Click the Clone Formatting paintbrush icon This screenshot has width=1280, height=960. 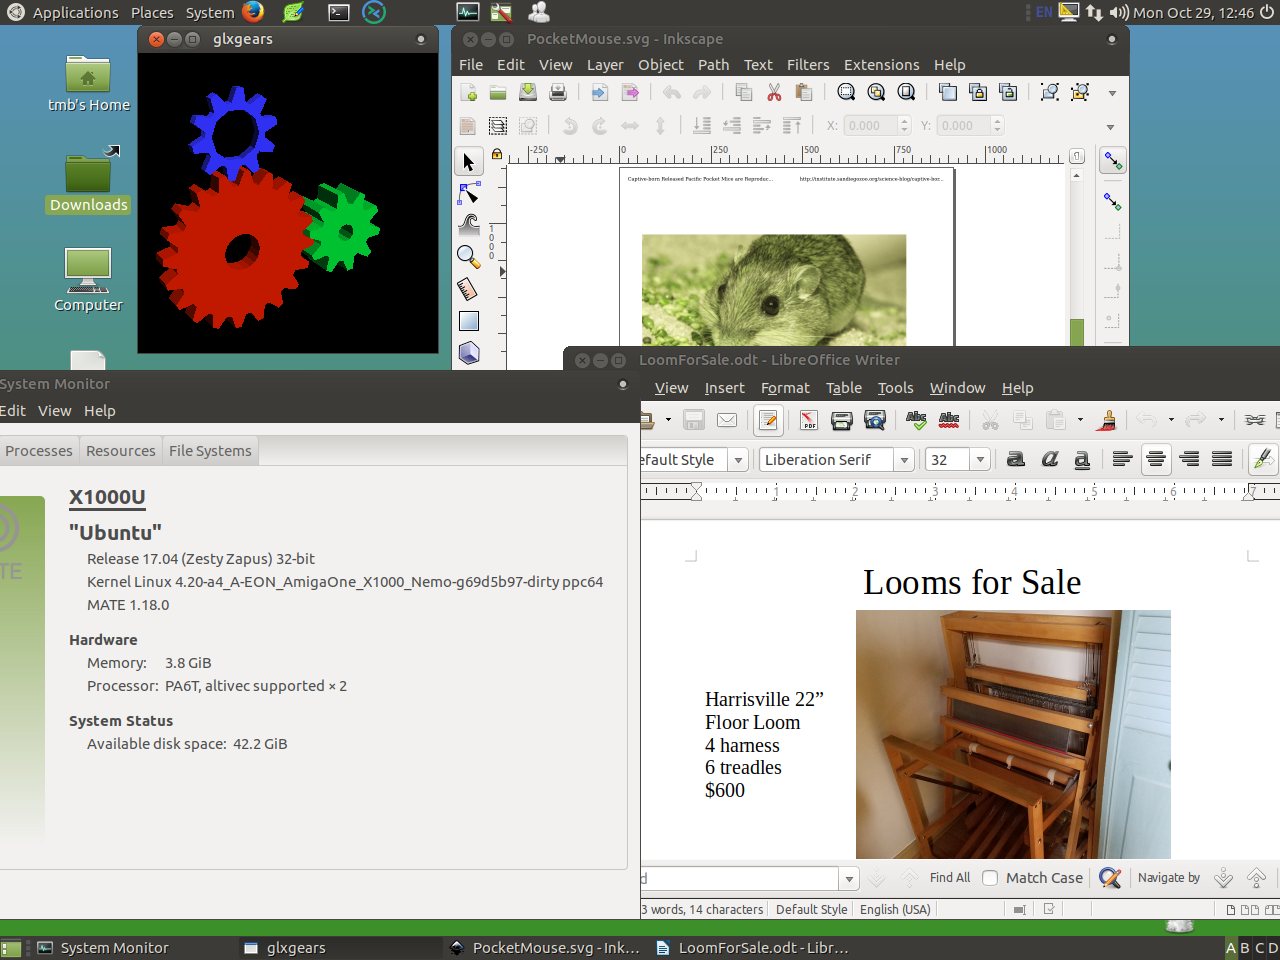[x=1106, y=420]
